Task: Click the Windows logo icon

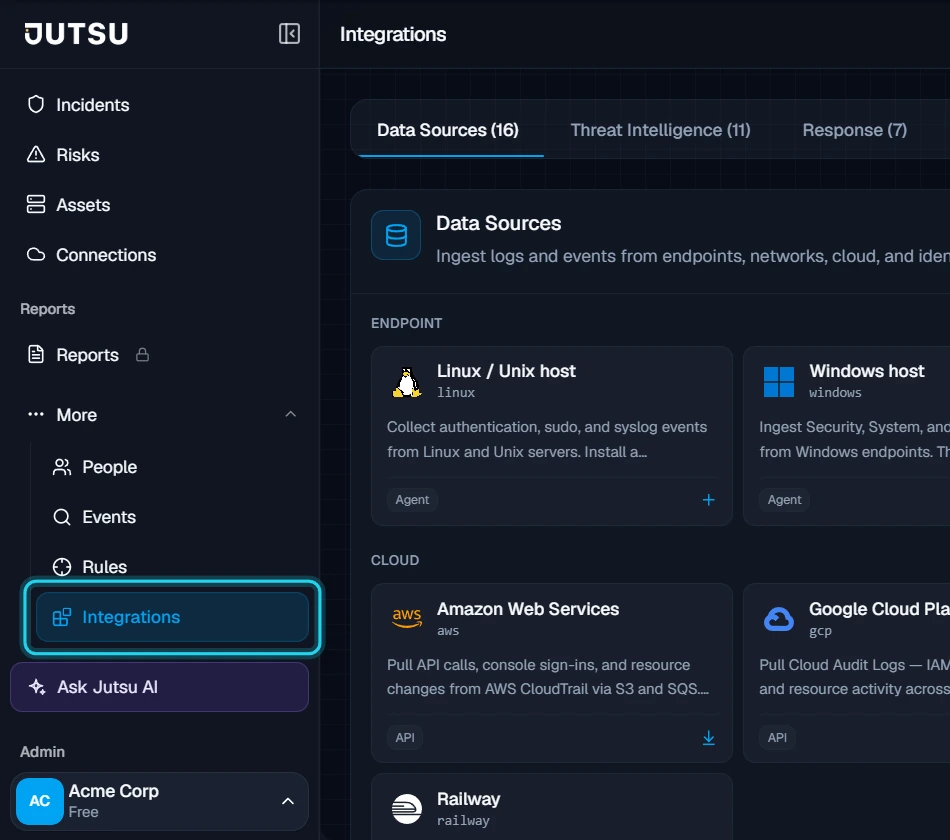Action: point(779,382)
